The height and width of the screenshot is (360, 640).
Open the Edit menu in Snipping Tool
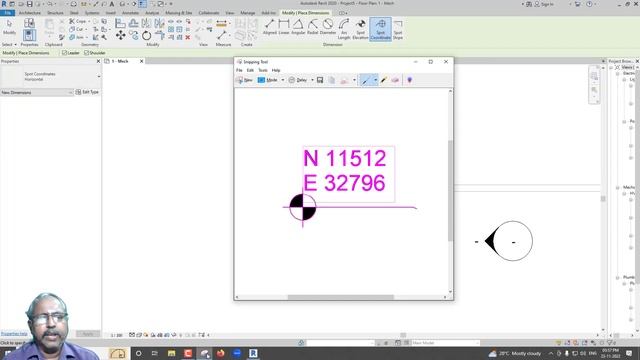tap(250, 70)
